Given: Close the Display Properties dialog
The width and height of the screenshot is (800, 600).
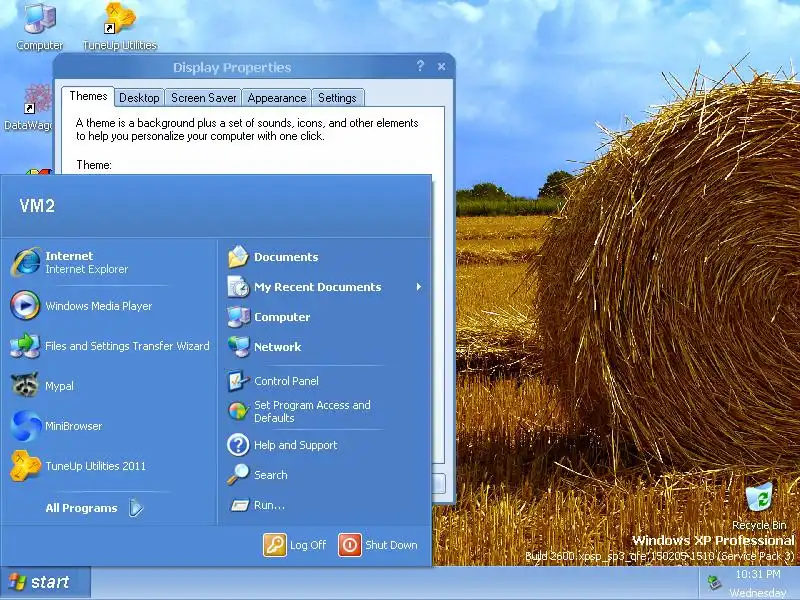Looking at the screenshot, I should [441, 66].
